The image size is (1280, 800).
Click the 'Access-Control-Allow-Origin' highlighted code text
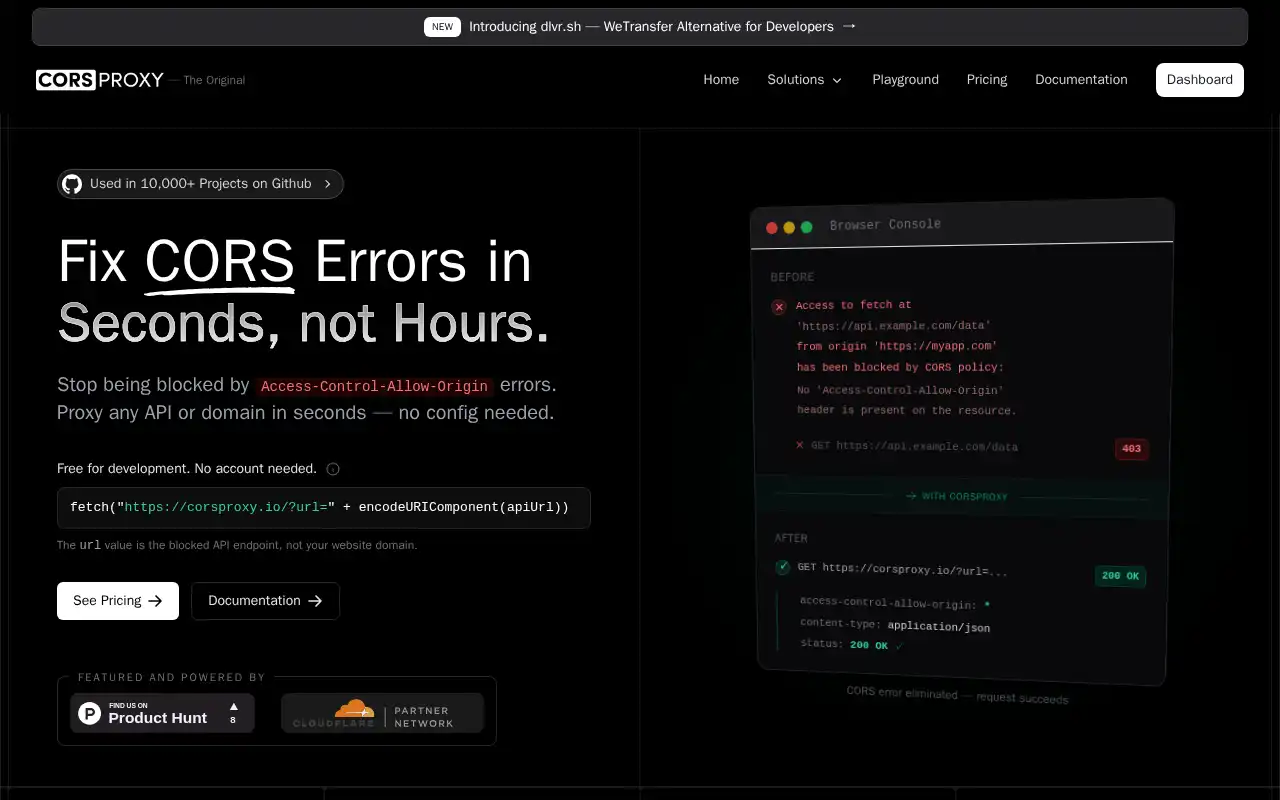tap(375, 386)
